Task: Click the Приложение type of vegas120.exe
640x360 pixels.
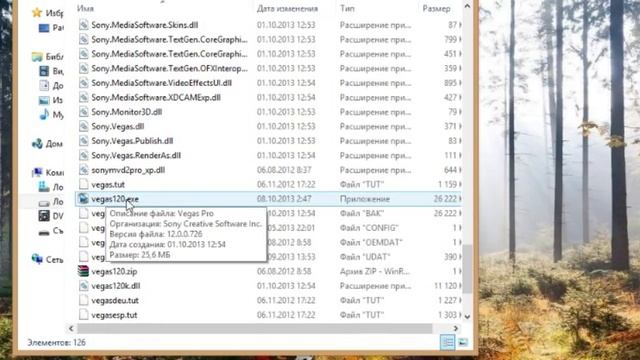Action: 364,199
